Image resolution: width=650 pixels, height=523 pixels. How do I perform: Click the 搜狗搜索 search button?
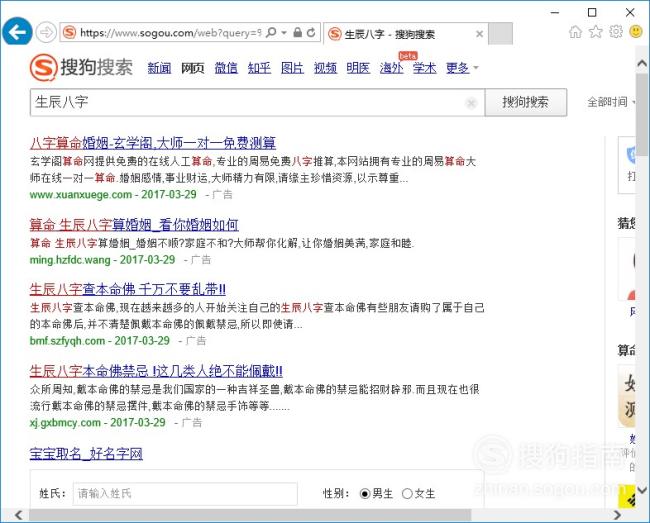[x=526, y=102]
